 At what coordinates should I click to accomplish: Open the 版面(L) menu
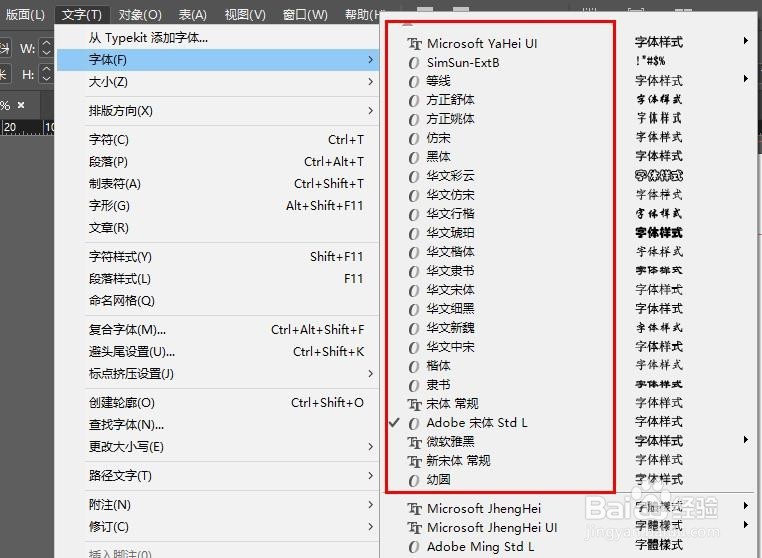(x=25, y=15)
